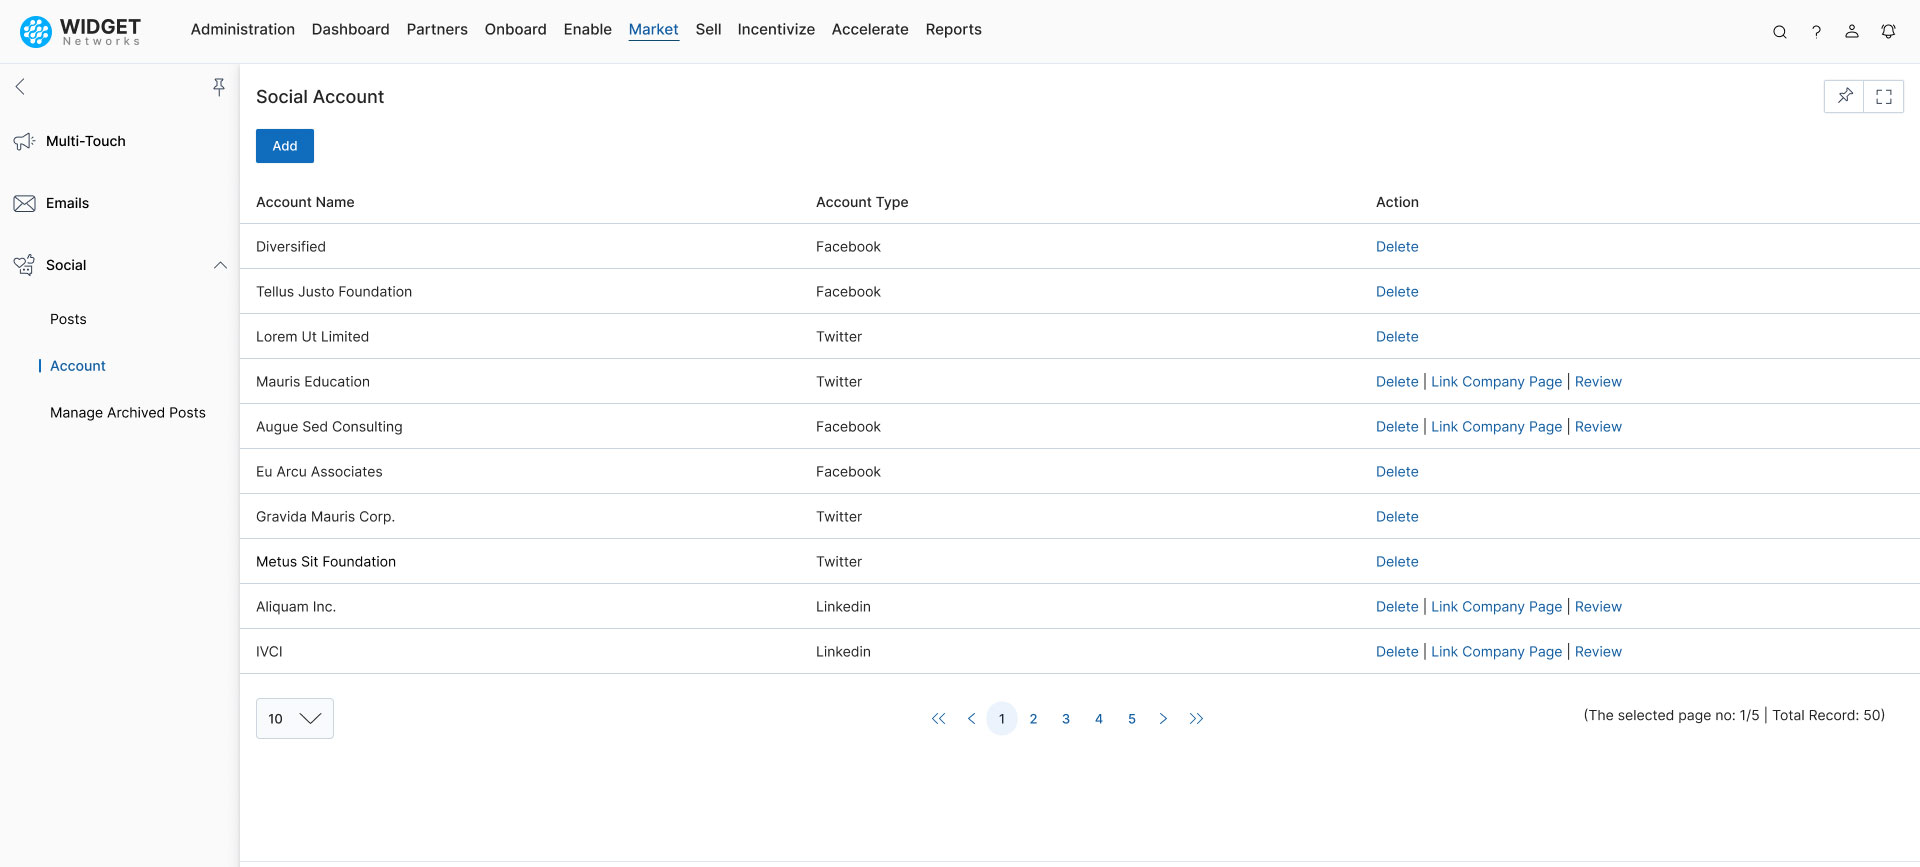Image resolution: width=1920 pixels, height=867 pixels.
Task: Open the Accelerate menu
Action: 870,30
